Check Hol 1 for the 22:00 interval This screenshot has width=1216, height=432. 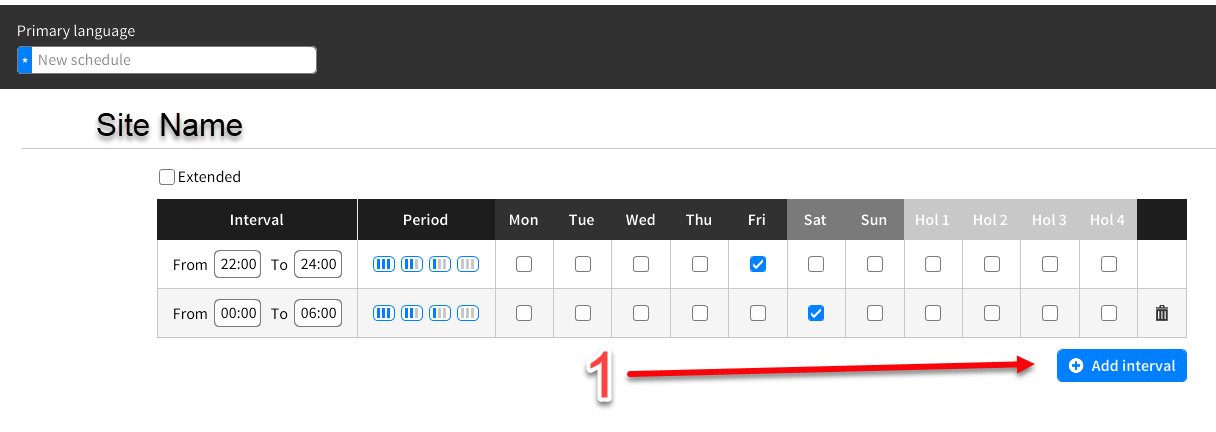click(x=933, y=264)
